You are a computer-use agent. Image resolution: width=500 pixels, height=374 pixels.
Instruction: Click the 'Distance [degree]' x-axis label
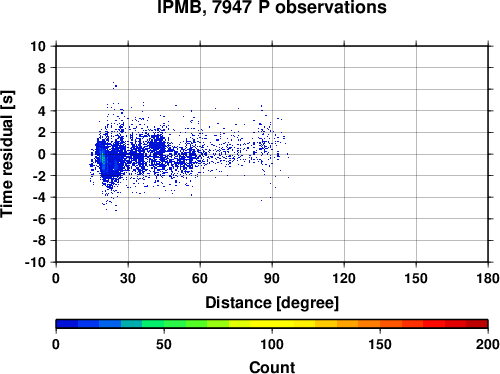click(x=272, y=303)
